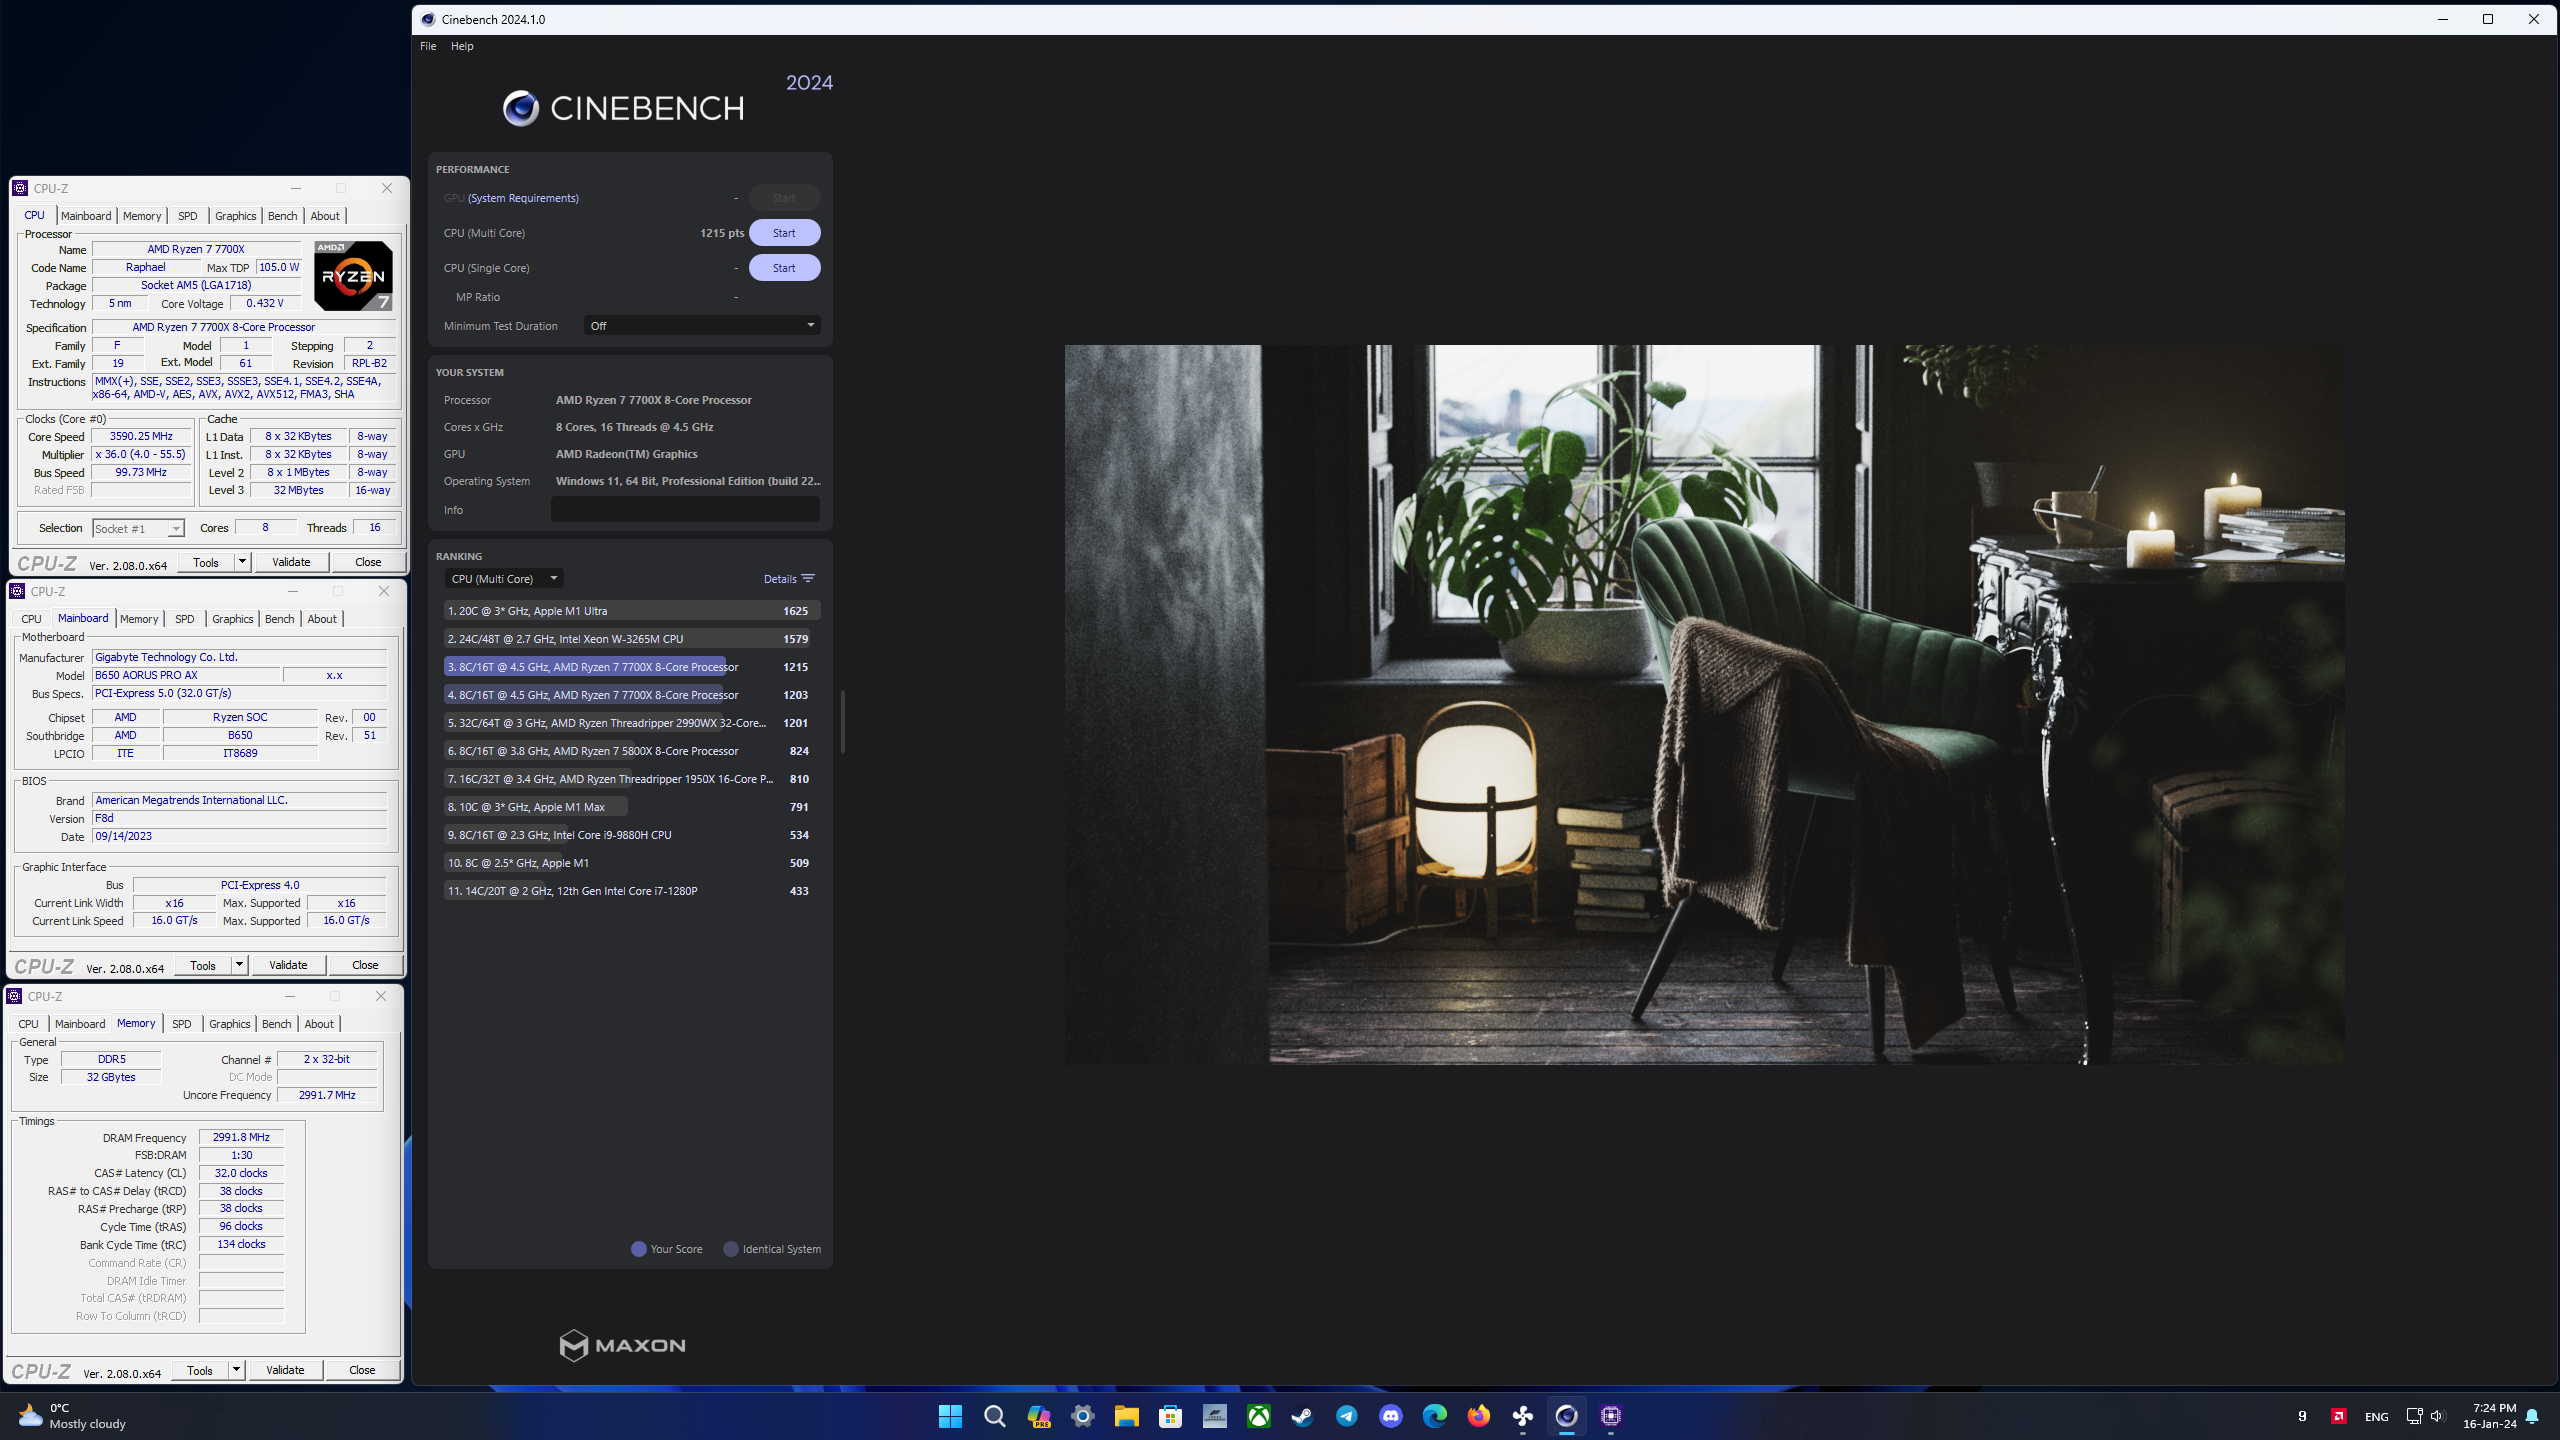Image resolution: width=2560 pixels, height=1440 pixels.
Task: Open the Socket #1 selection dropdown
Action: pos(139,529)
